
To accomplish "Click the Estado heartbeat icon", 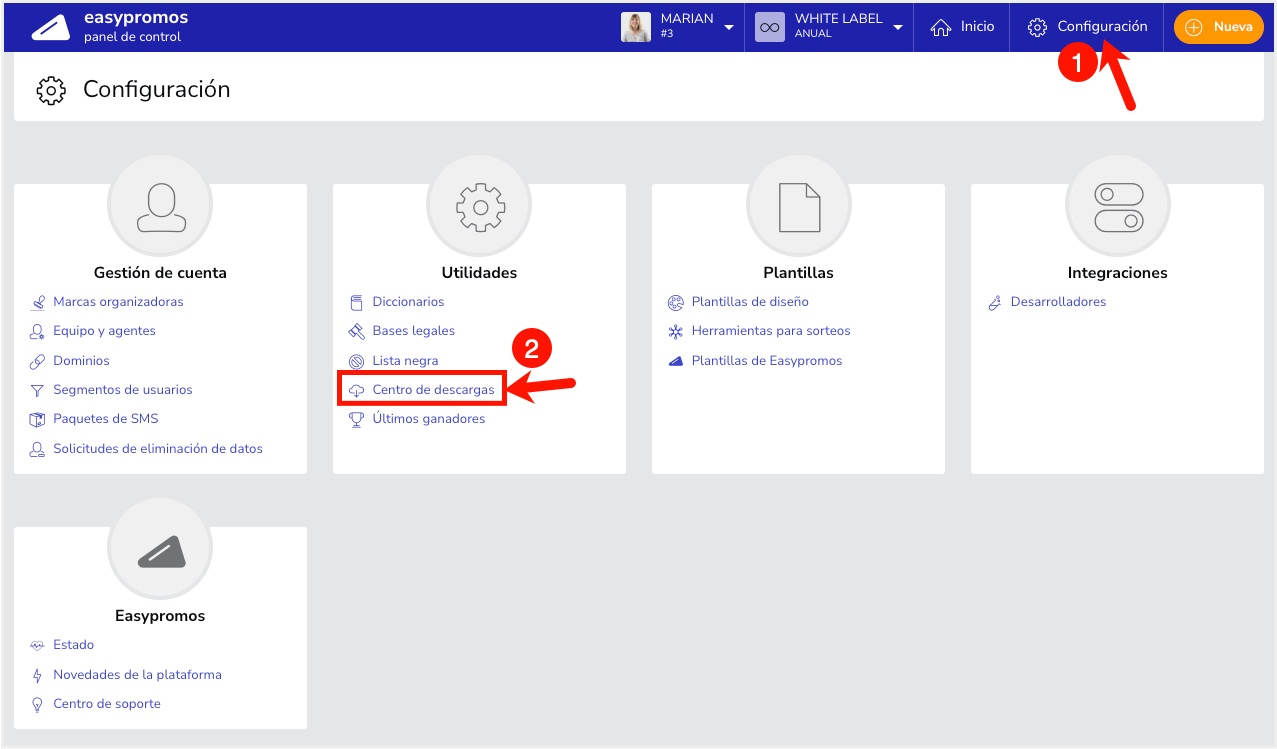I will 37,646.
